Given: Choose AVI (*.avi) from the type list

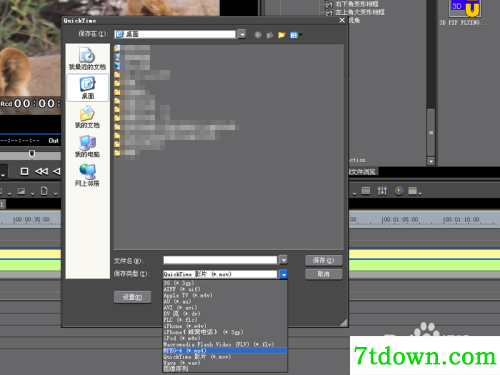Looking at the screenshot, I should pyautogui.click(x=224, y=307).
